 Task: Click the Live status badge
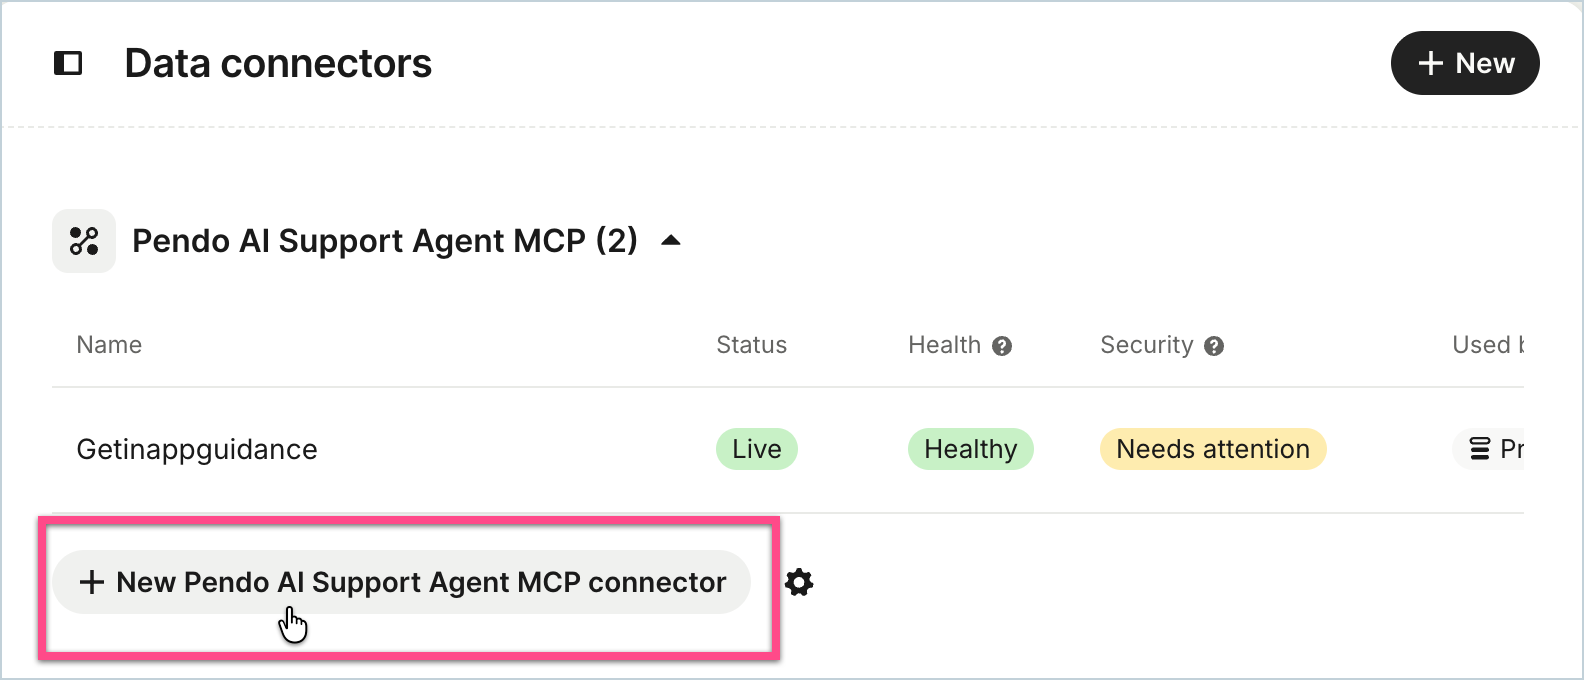point(757,449)
